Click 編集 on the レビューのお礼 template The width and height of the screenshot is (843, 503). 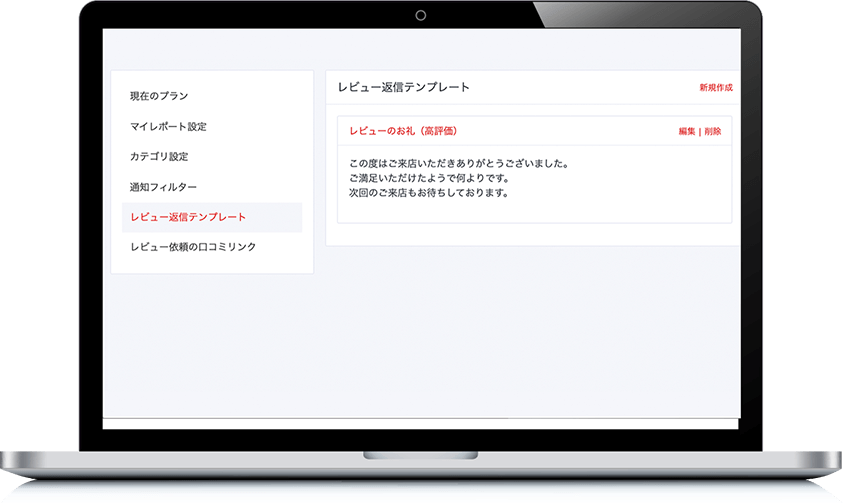687,132
